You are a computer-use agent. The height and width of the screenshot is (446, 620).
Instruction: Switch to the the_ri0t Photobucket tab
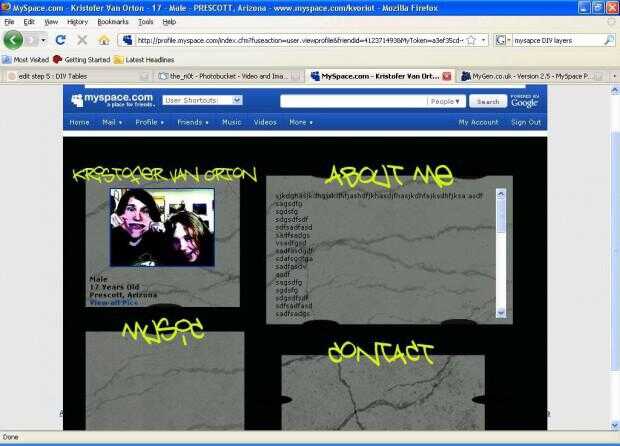(229, 76)
